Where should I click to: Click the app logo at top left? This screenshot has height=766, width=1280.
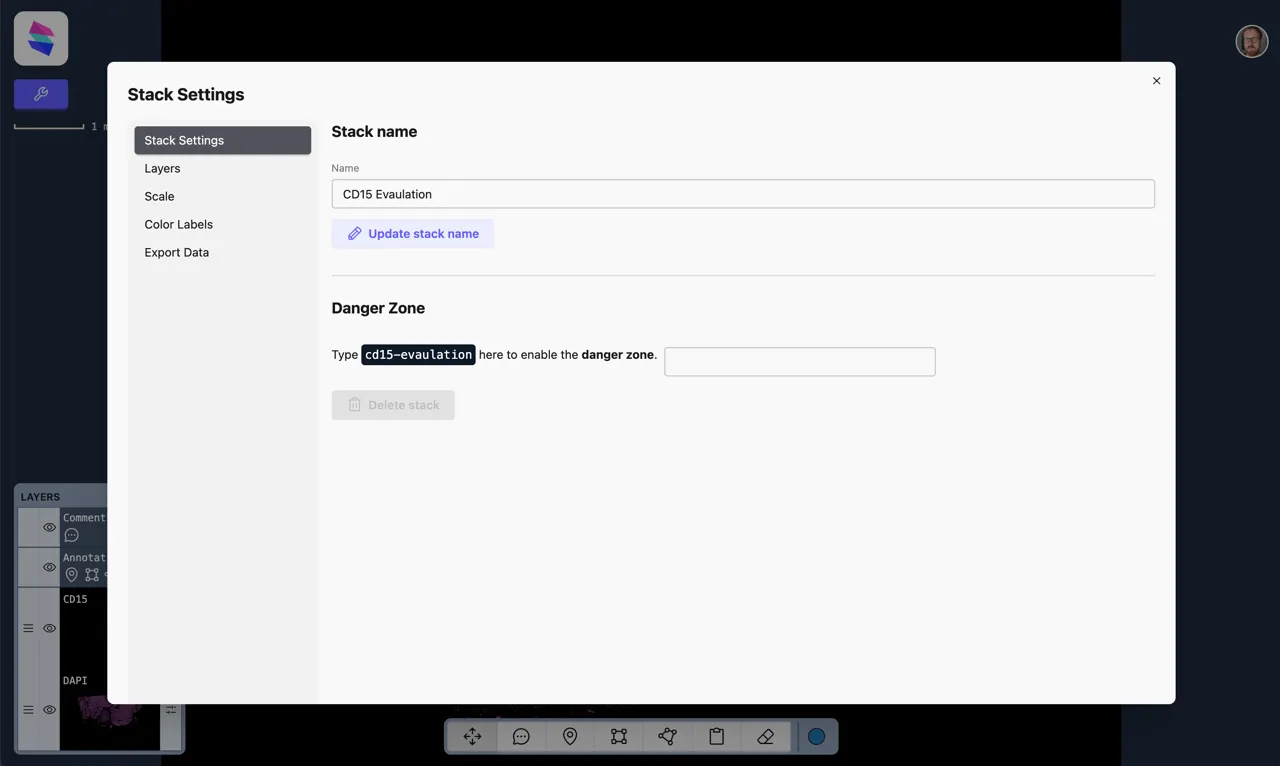coord(41,39)
